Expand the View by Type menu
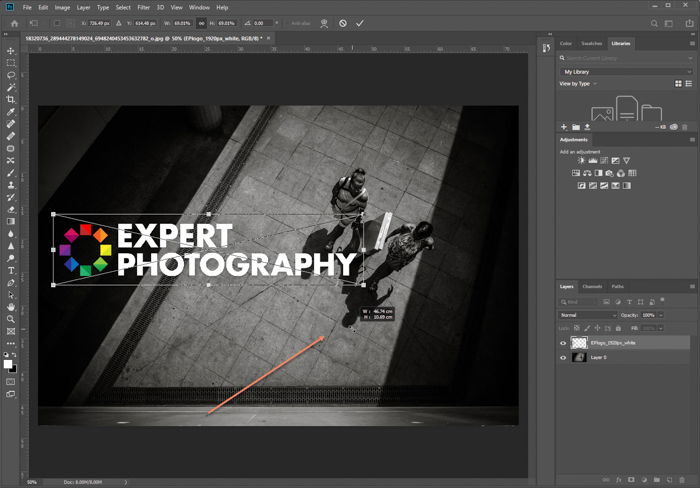Viewport: 700px width, 488px height. click(x=578, y=83)
